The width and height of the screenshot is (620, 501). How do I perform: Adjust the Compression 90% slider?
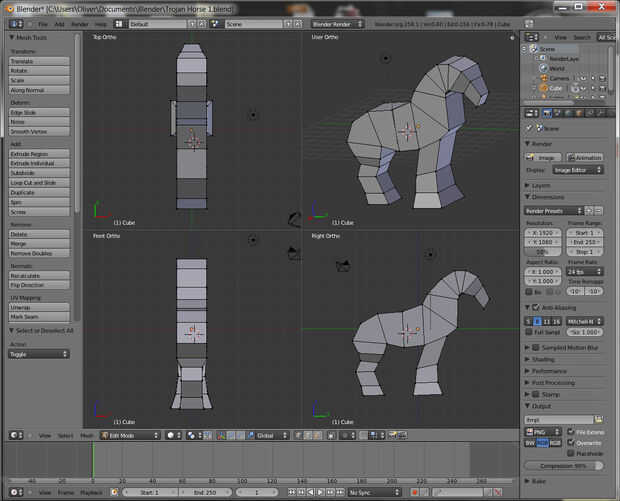click(x=564, y=465)
